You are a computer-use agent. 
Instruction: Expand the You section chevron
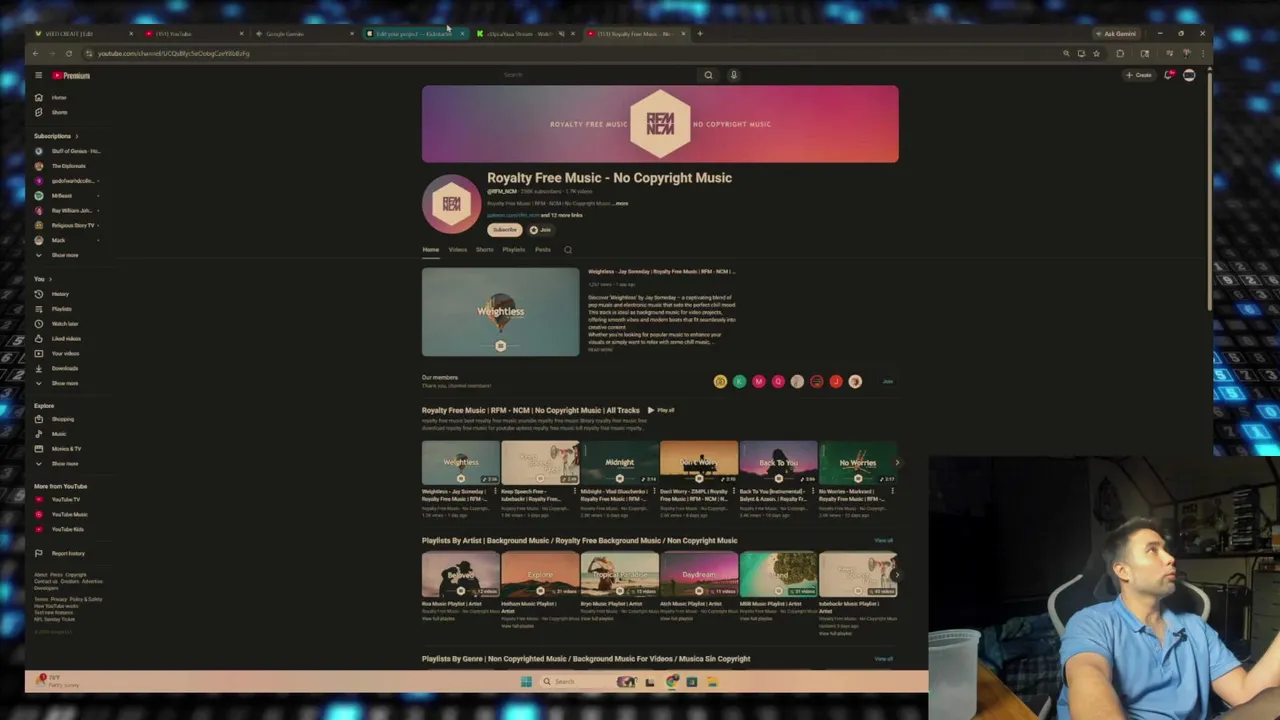click(50, 279)
